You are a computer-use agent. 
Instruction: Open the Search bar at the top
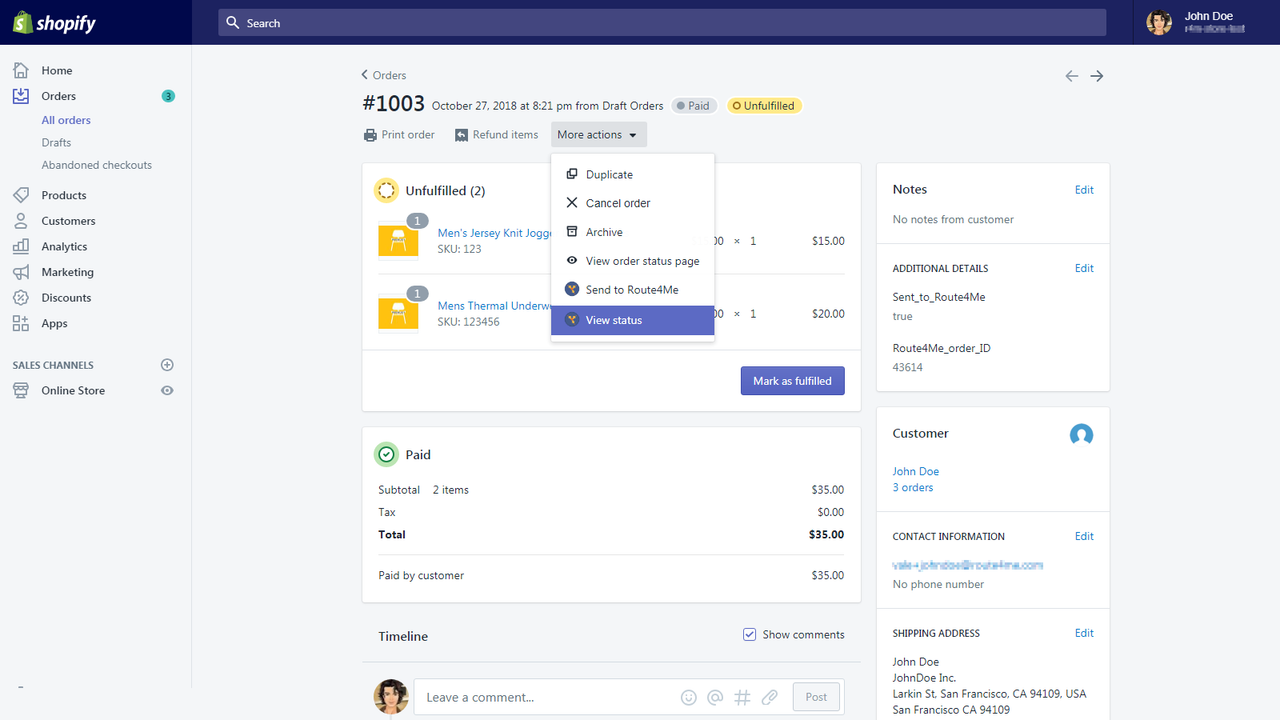pos(660,22)
